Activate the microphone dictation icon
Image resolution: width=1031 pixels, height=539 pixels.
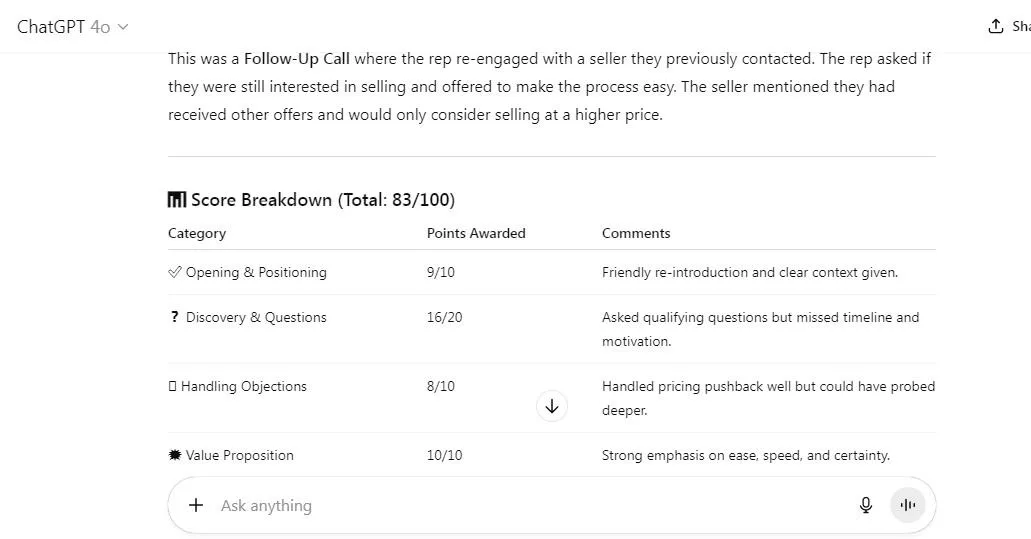866,505
